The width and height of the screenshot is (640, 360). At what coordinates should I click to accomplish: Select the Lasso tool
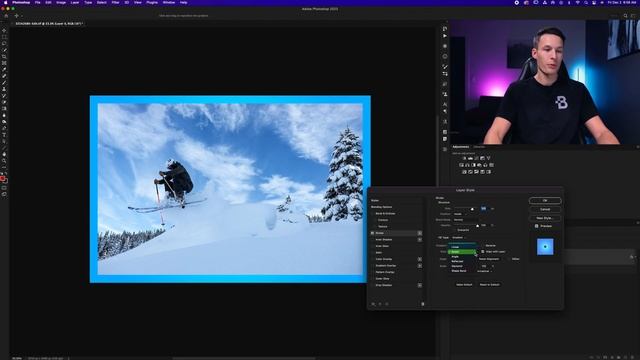(4, 44)
